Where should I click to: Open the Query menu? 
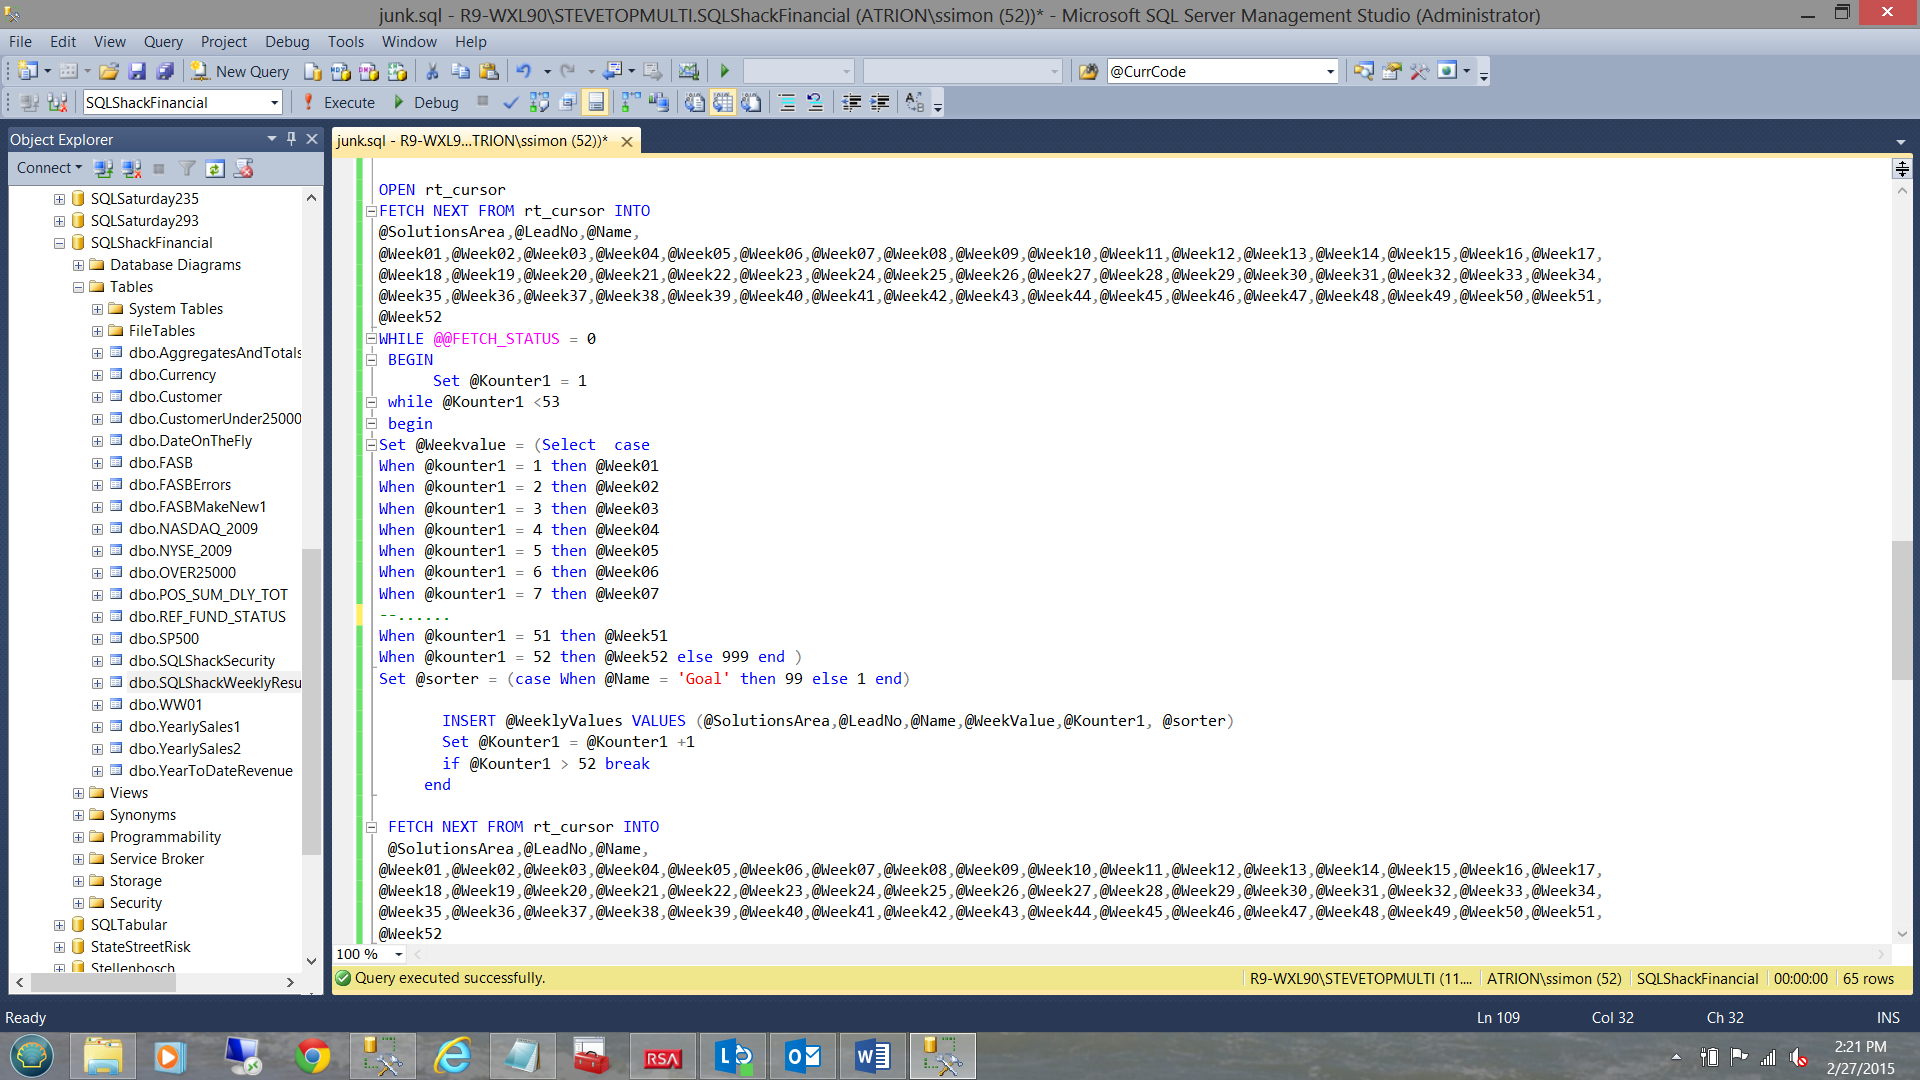tap(163, 42)
